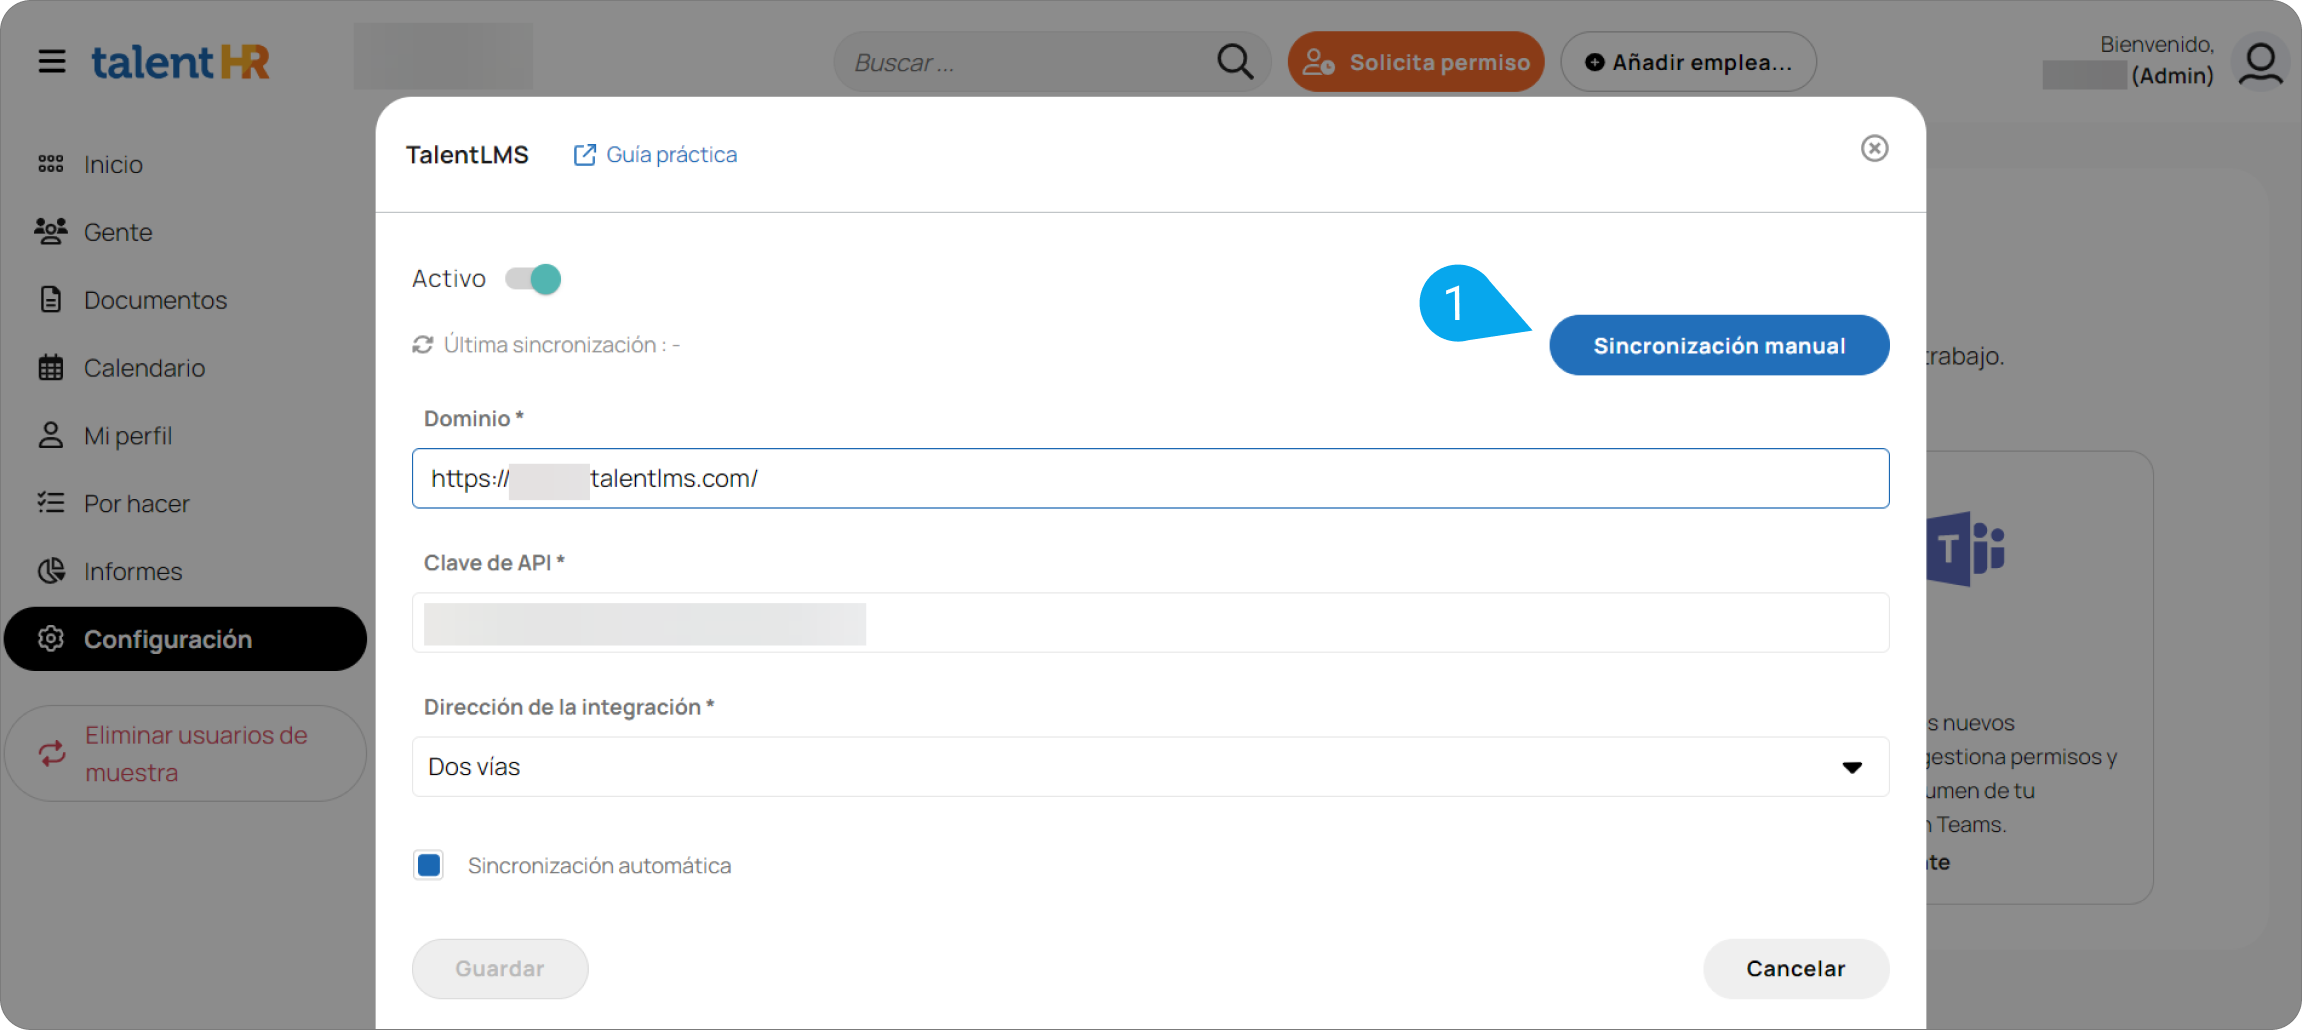Click into the Dominio field

click(1151, 478)
